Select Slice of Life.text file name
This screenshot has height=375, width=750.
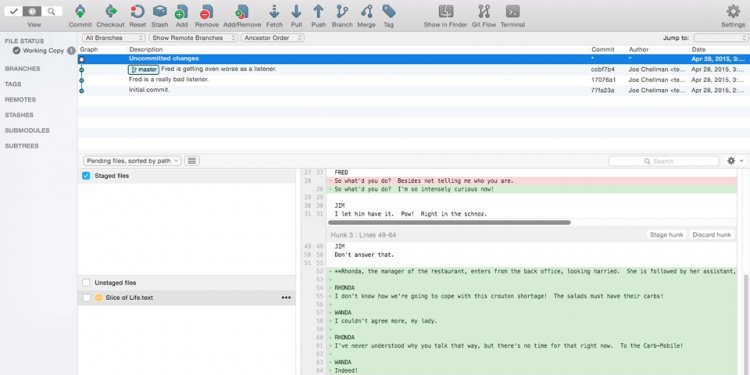[x=129, y=298]
